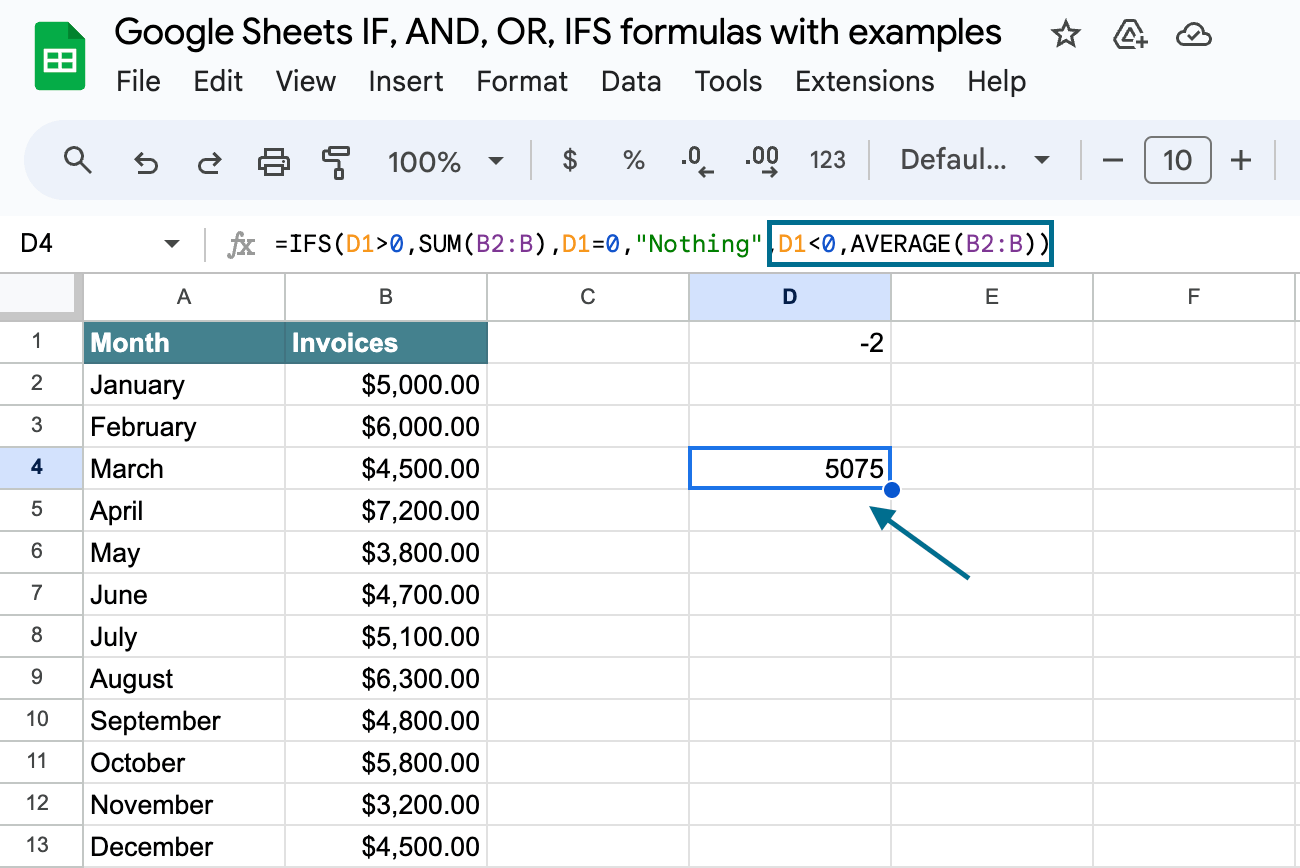The width and height of the screenshot is (1300, 868).
Task: Open the search menus magnifier tool
Action: click(x=77, y=160)
